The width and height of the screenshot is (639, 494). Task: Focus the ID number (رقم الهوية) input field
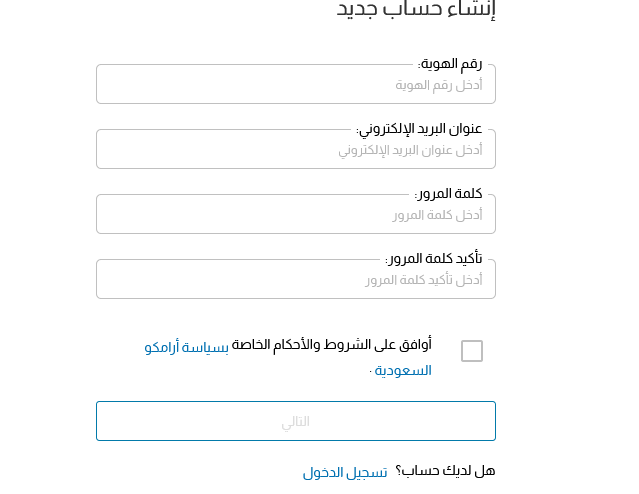pos(296,84)
